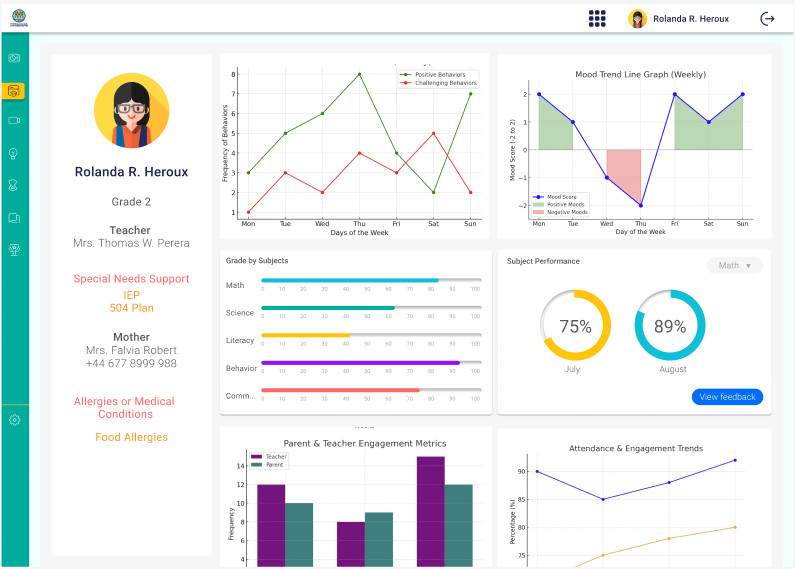Viewport: 795px width, 569px height.
Task: Expand the Math subject dropdown
Action: (x=734, y=265)
